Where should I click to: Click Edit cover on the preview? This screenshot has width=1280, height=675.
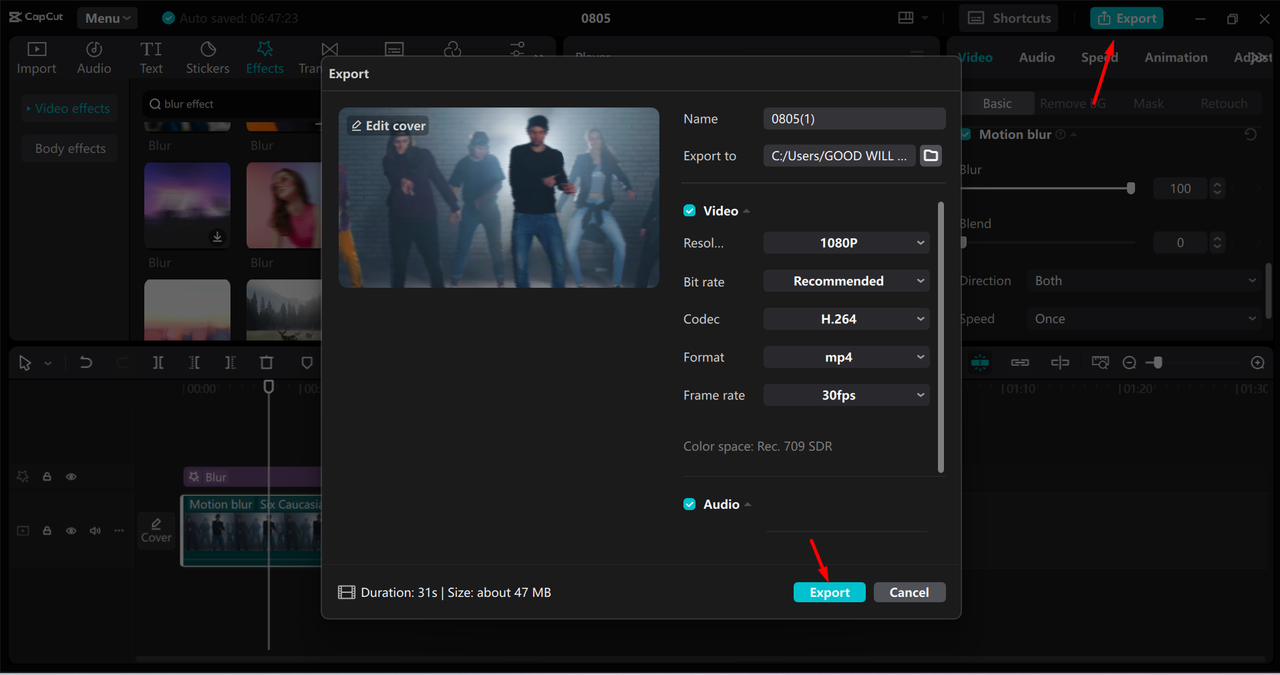pos(388,125)
